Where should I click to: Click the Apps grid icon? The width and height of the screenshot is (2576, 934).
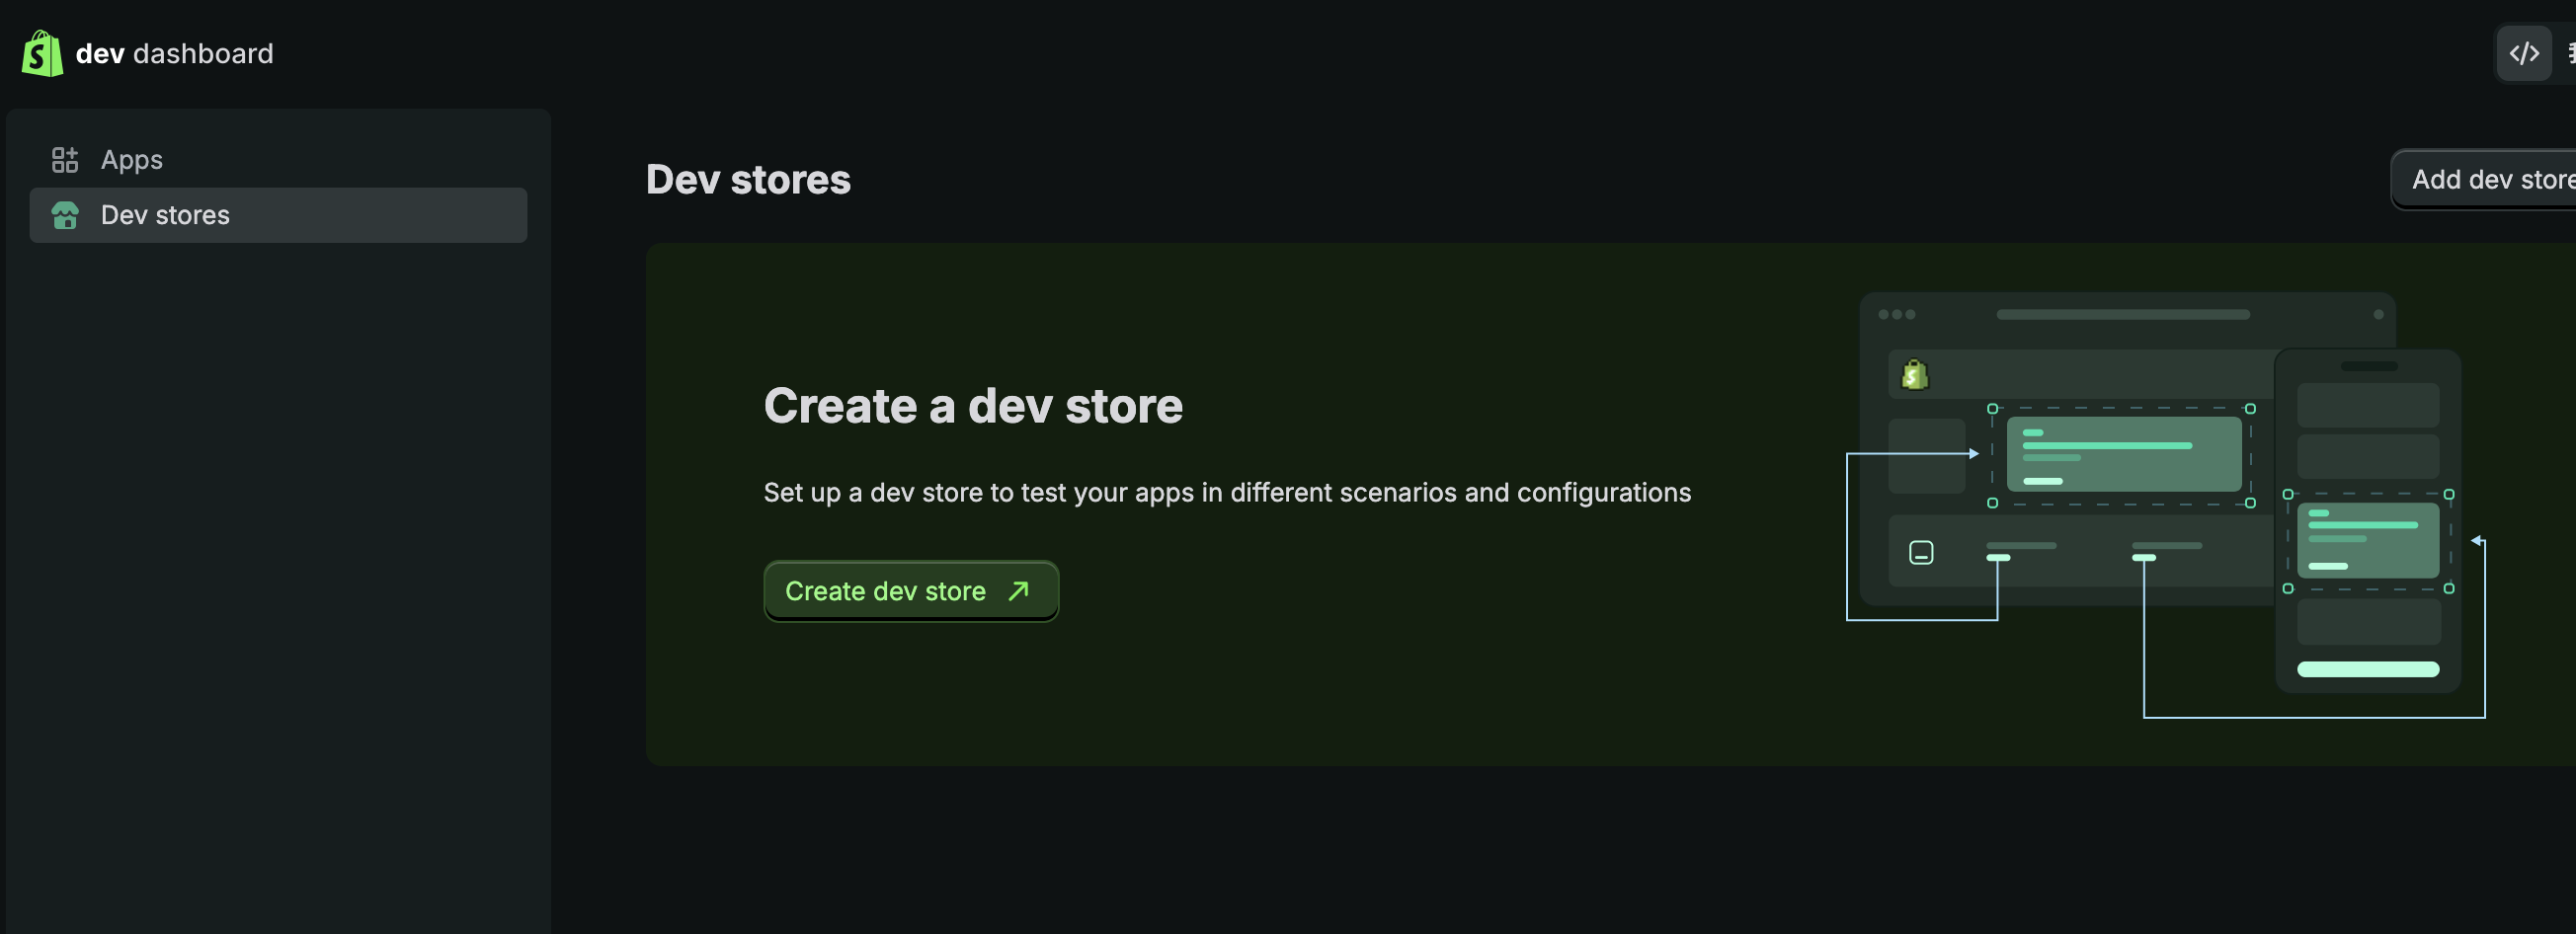tap(65, 160)
